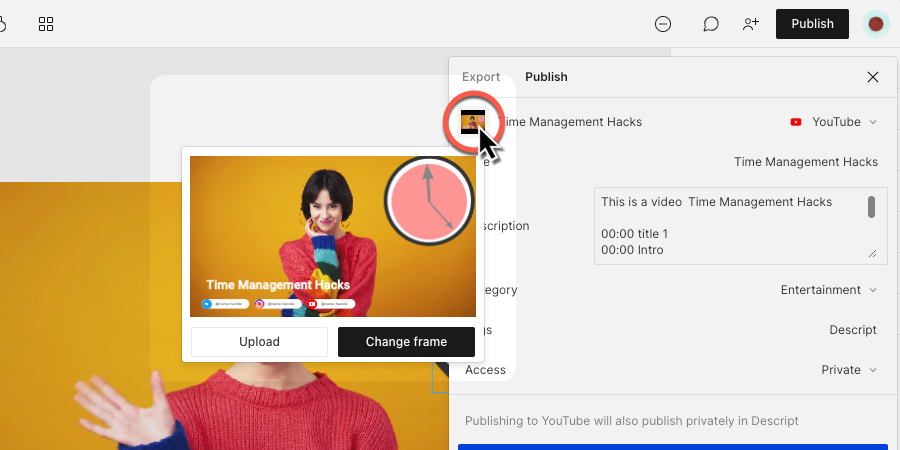Click 'Publishing to YouTube will also publish' note
Viewport: 900px width, 450px height.
coord(631,421)
